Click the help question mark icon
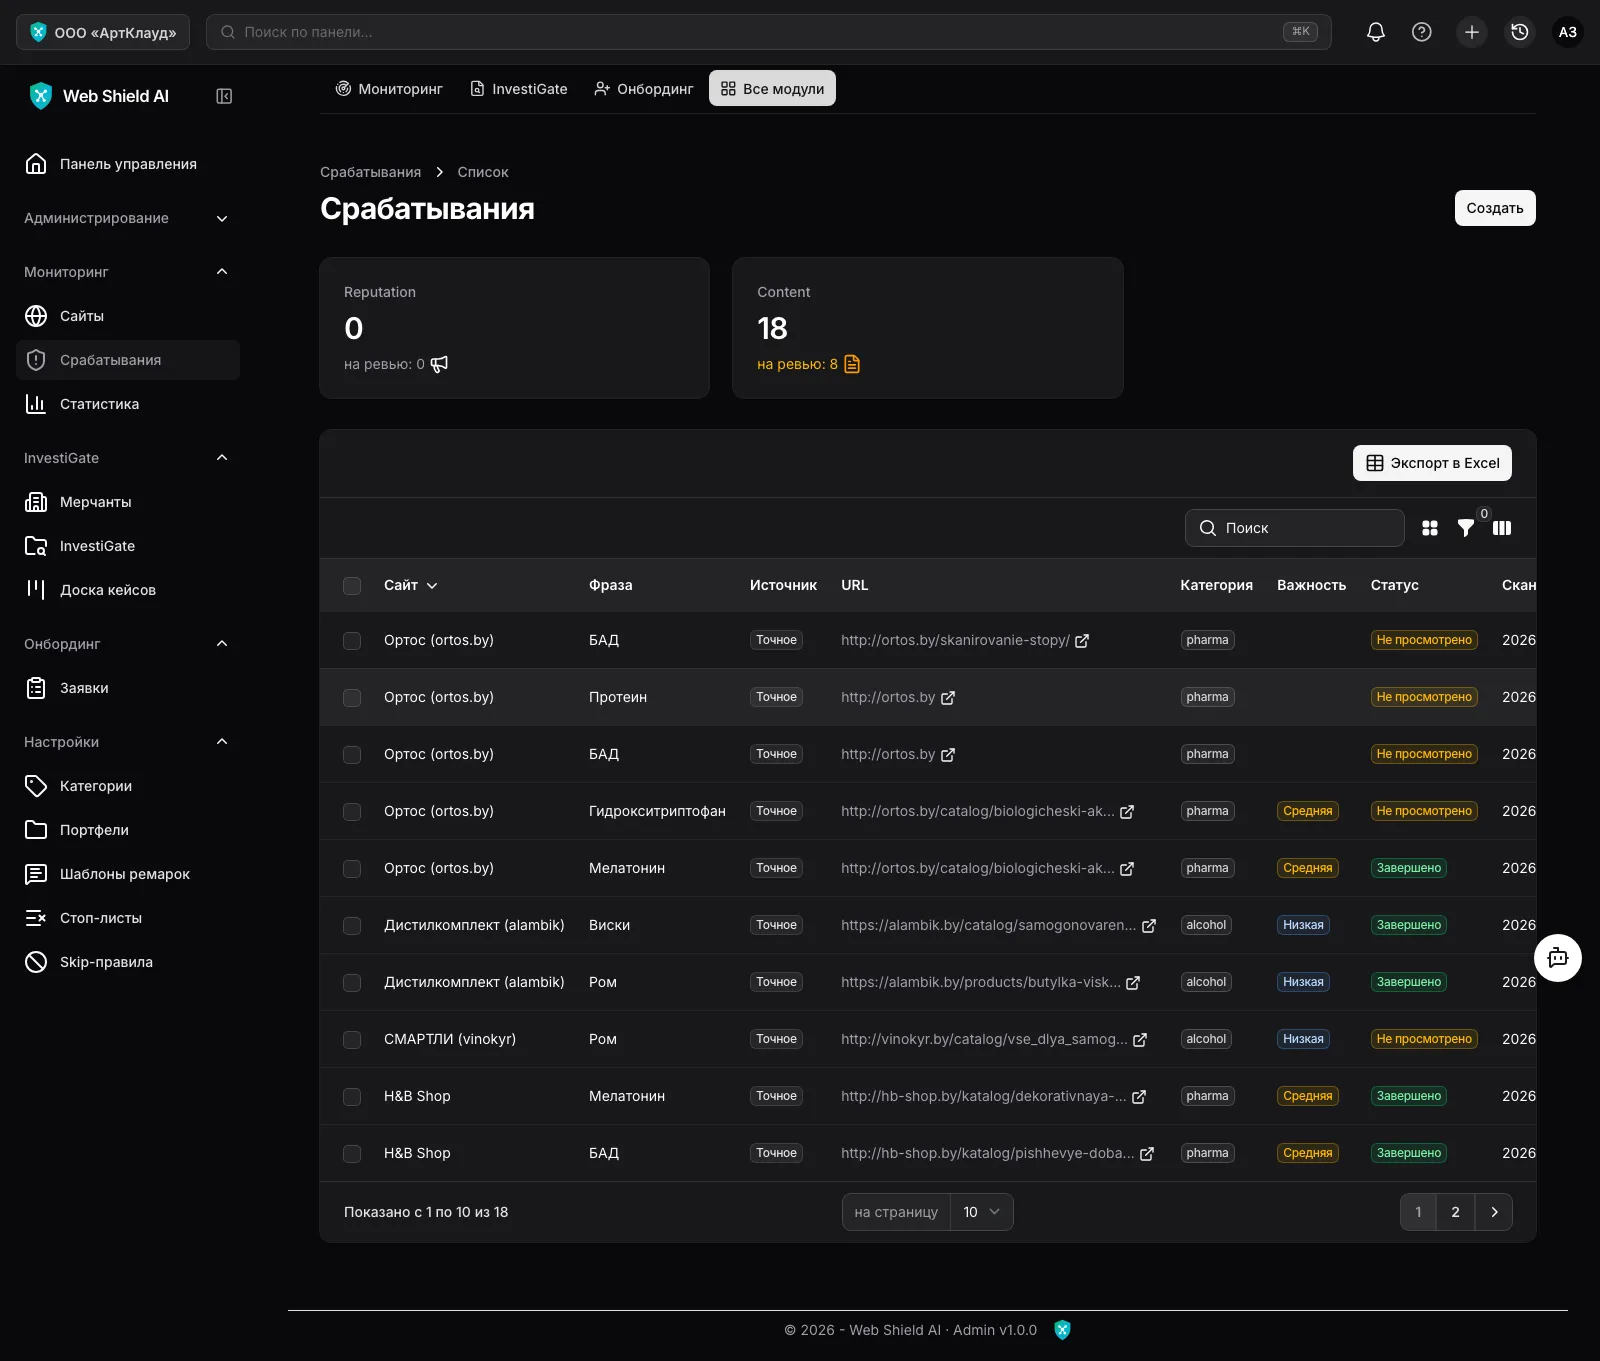Viewport: 1600px width, 1361px height. 1421,32
